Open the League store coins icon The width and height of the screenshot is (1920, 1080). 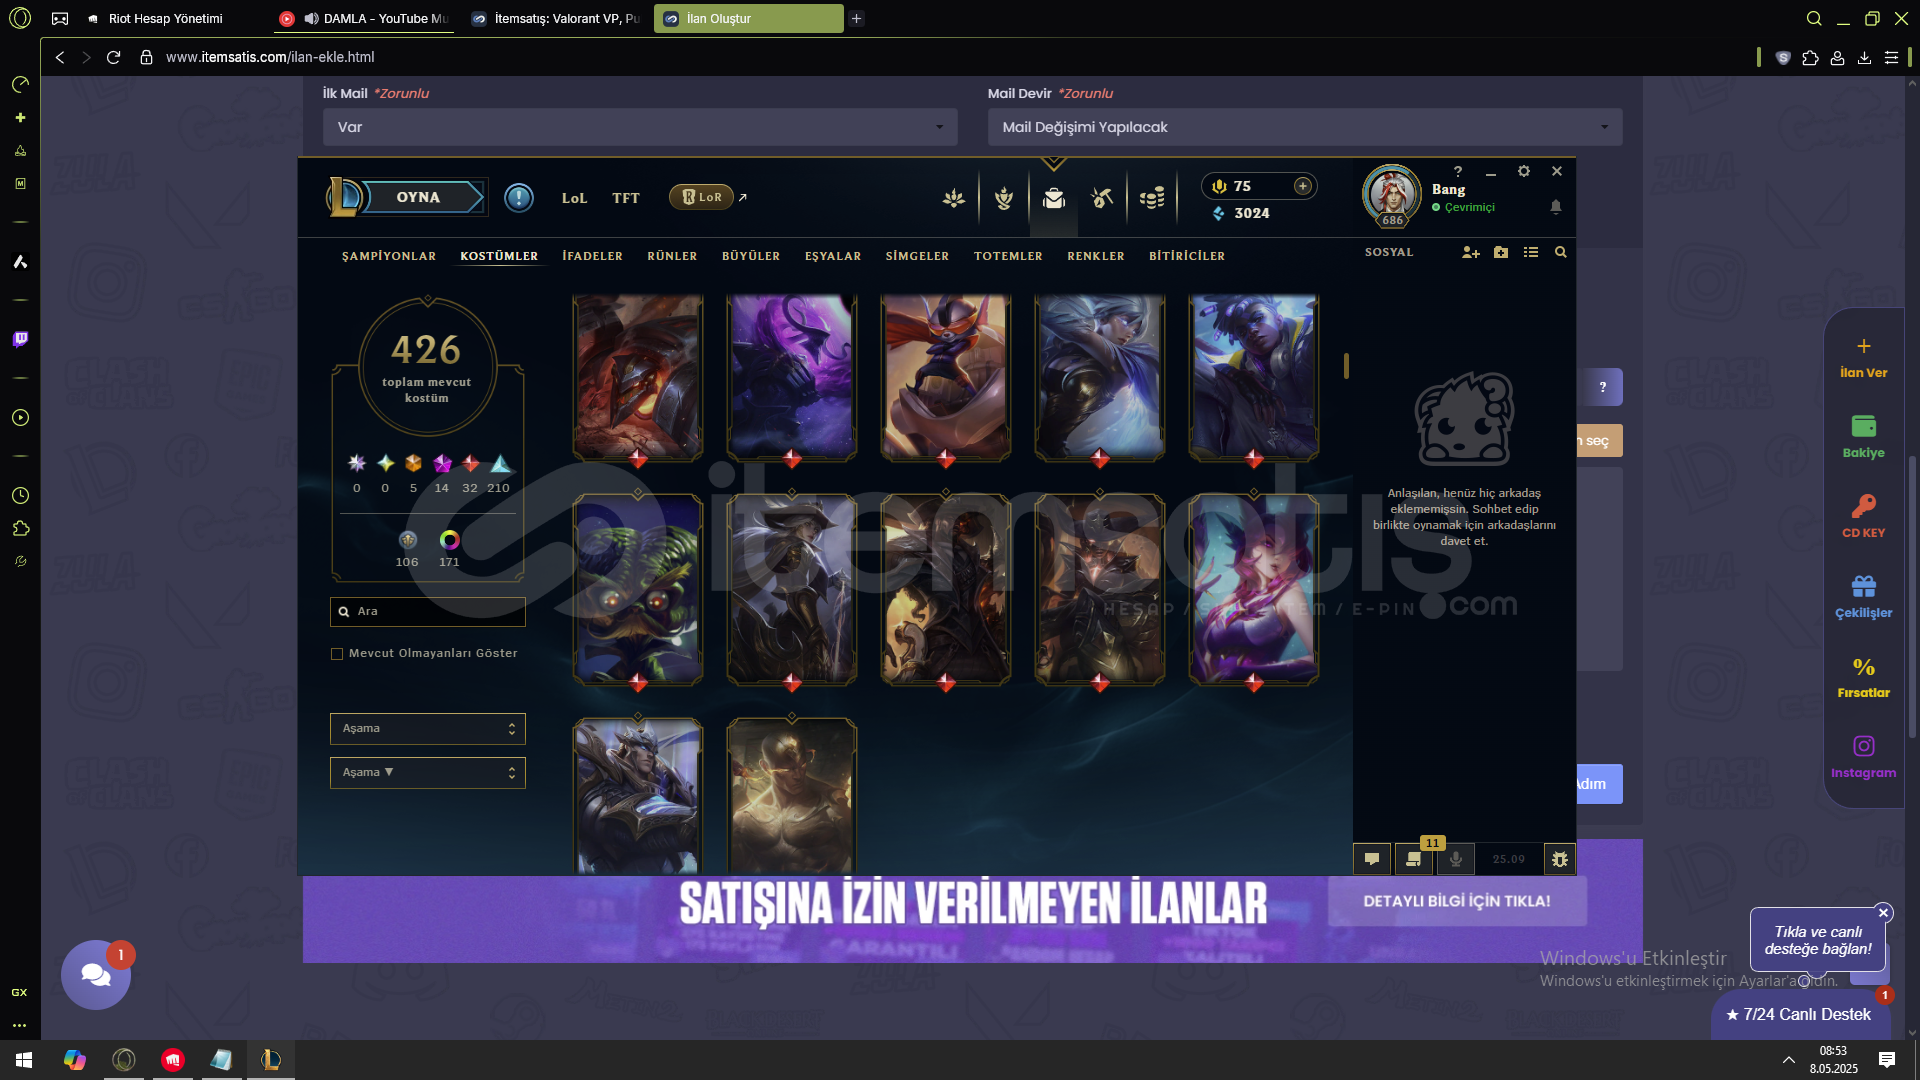click(1152, 198)
